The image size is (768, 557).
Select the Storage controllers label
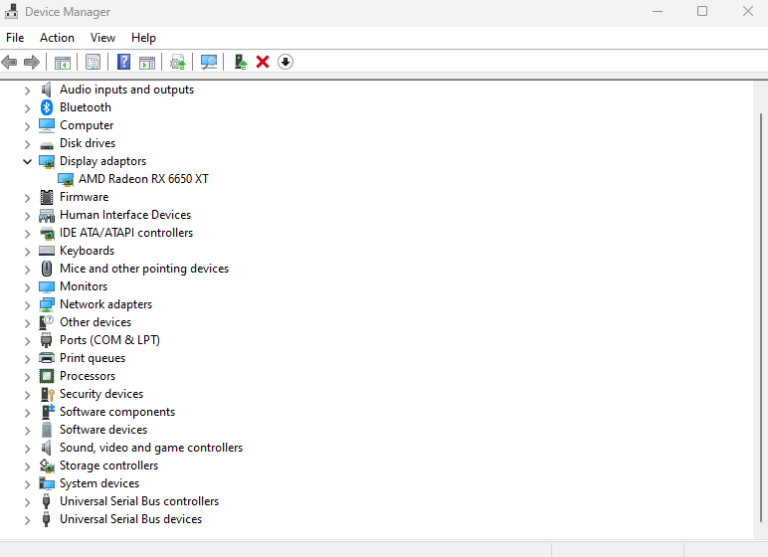(x=109, y=465)
